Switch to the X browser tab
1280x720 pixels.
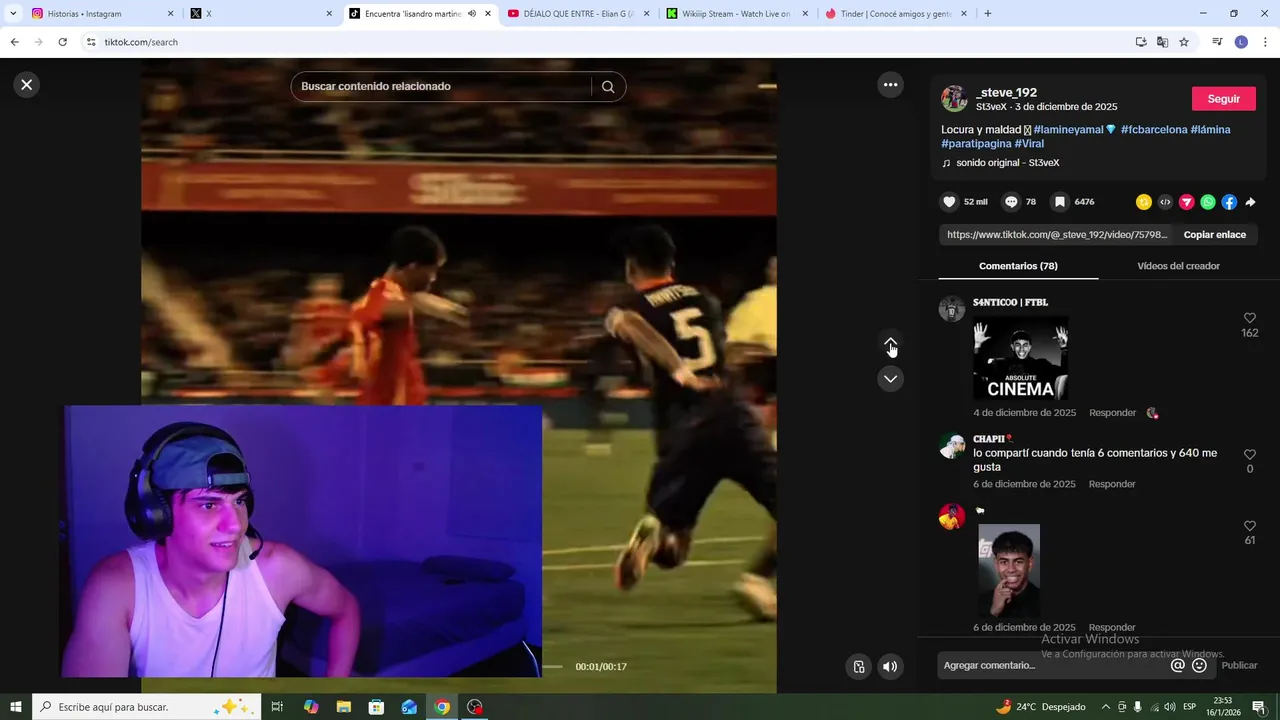click(x=261, y=14)
